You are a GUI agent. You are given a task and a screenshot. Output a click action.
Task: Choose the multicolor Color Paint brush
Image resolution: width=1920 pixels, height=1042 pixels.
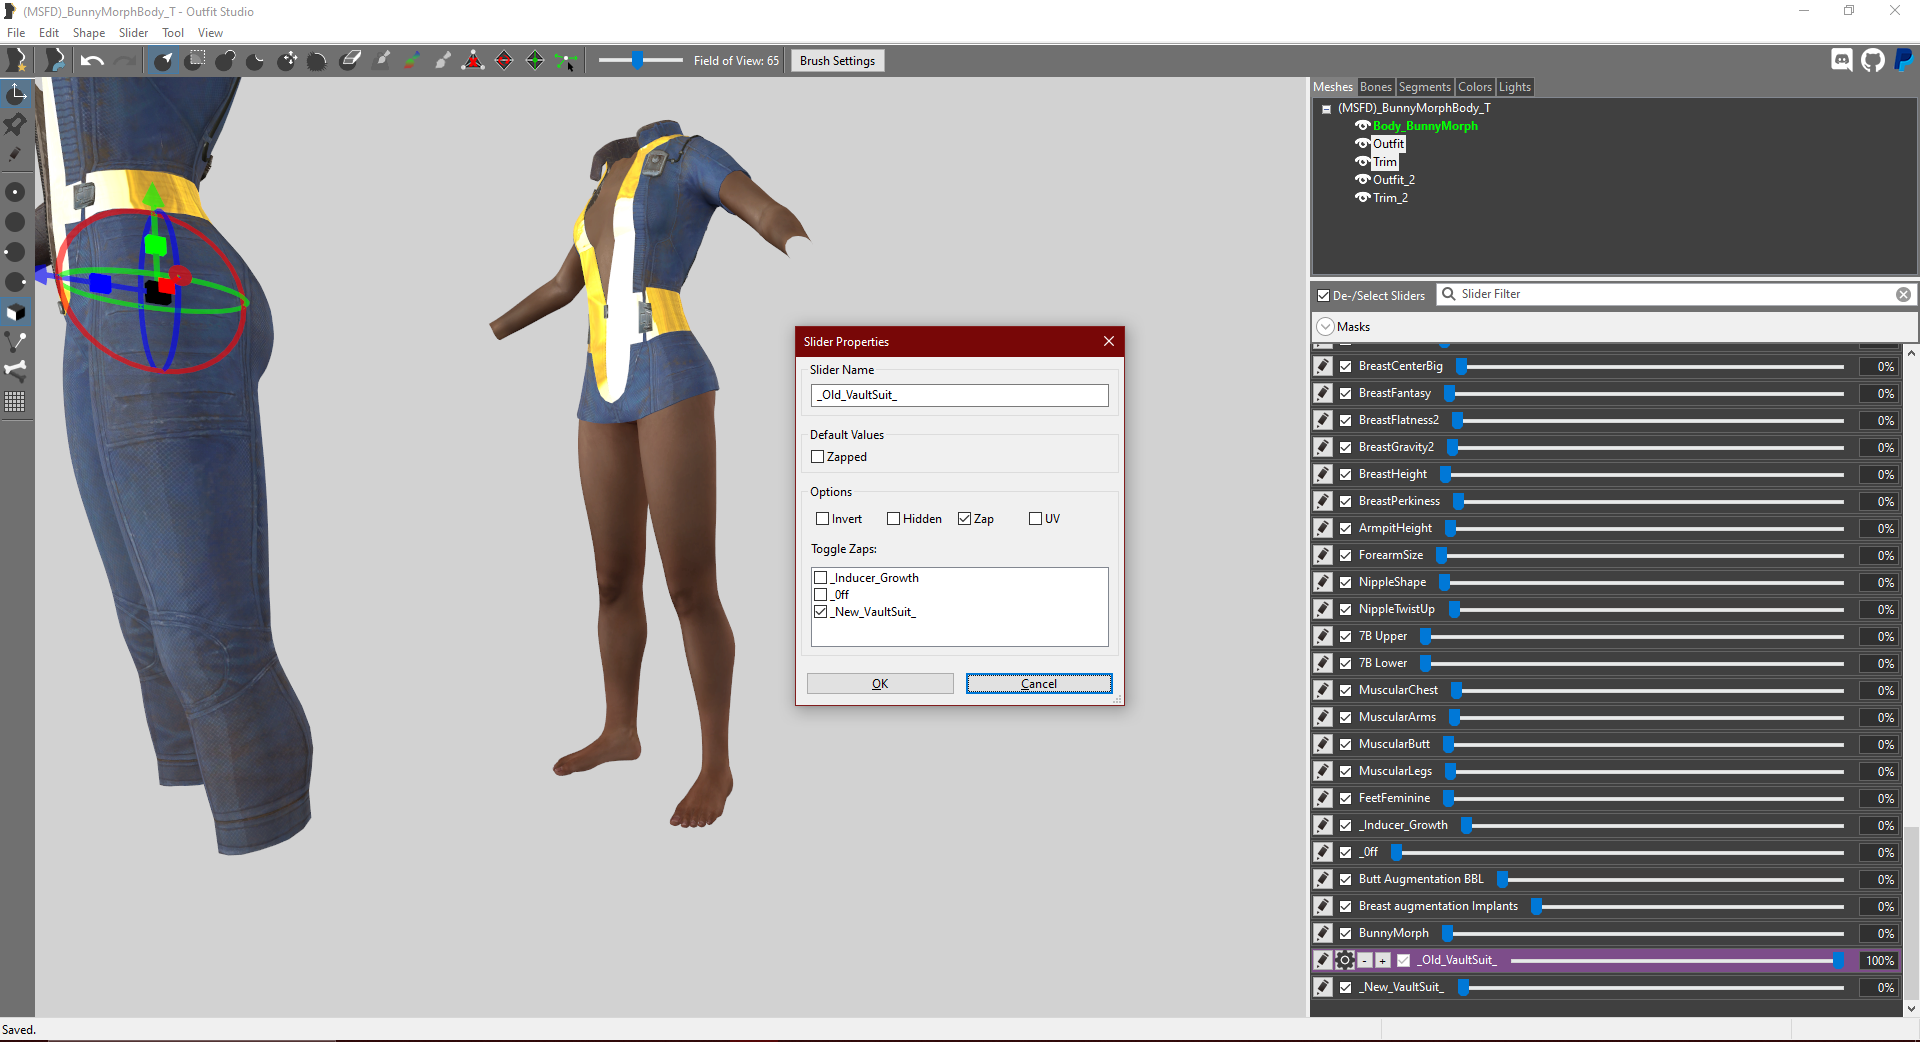coord(411,61)
